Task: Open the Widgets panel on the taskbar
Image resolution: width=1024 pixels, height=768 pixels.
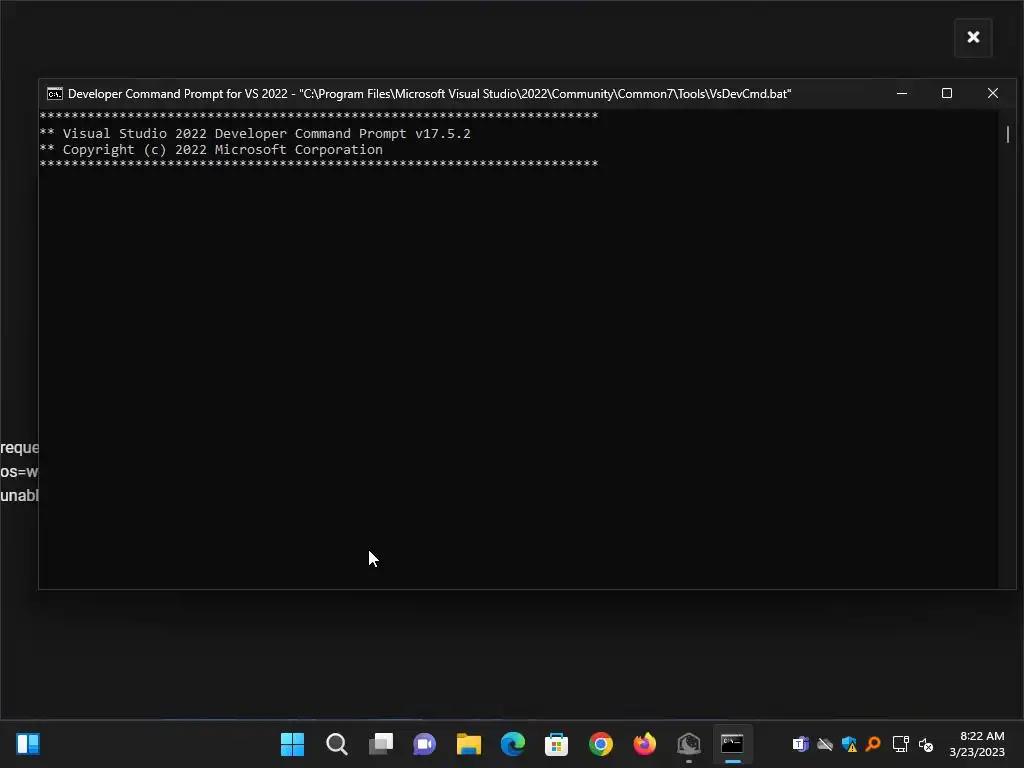Action: coord(28,744)
